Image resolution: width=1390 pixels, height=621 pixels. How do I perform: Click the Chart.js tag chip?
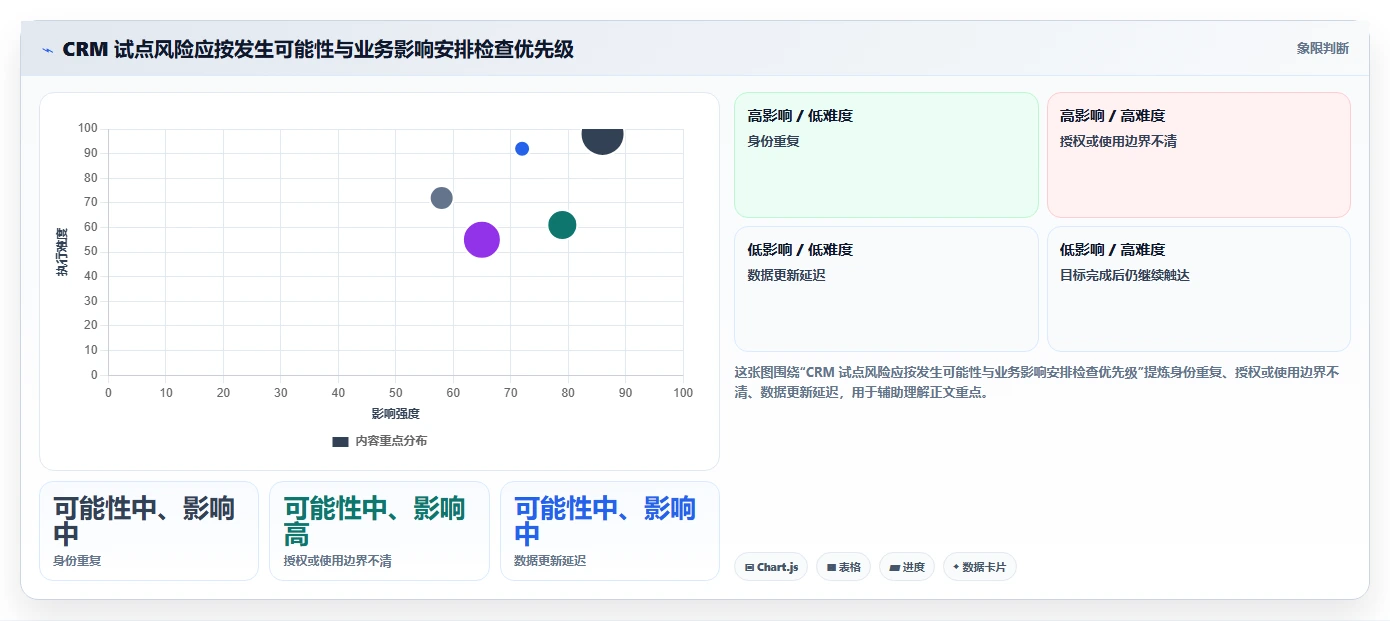[x=771, y=567]
